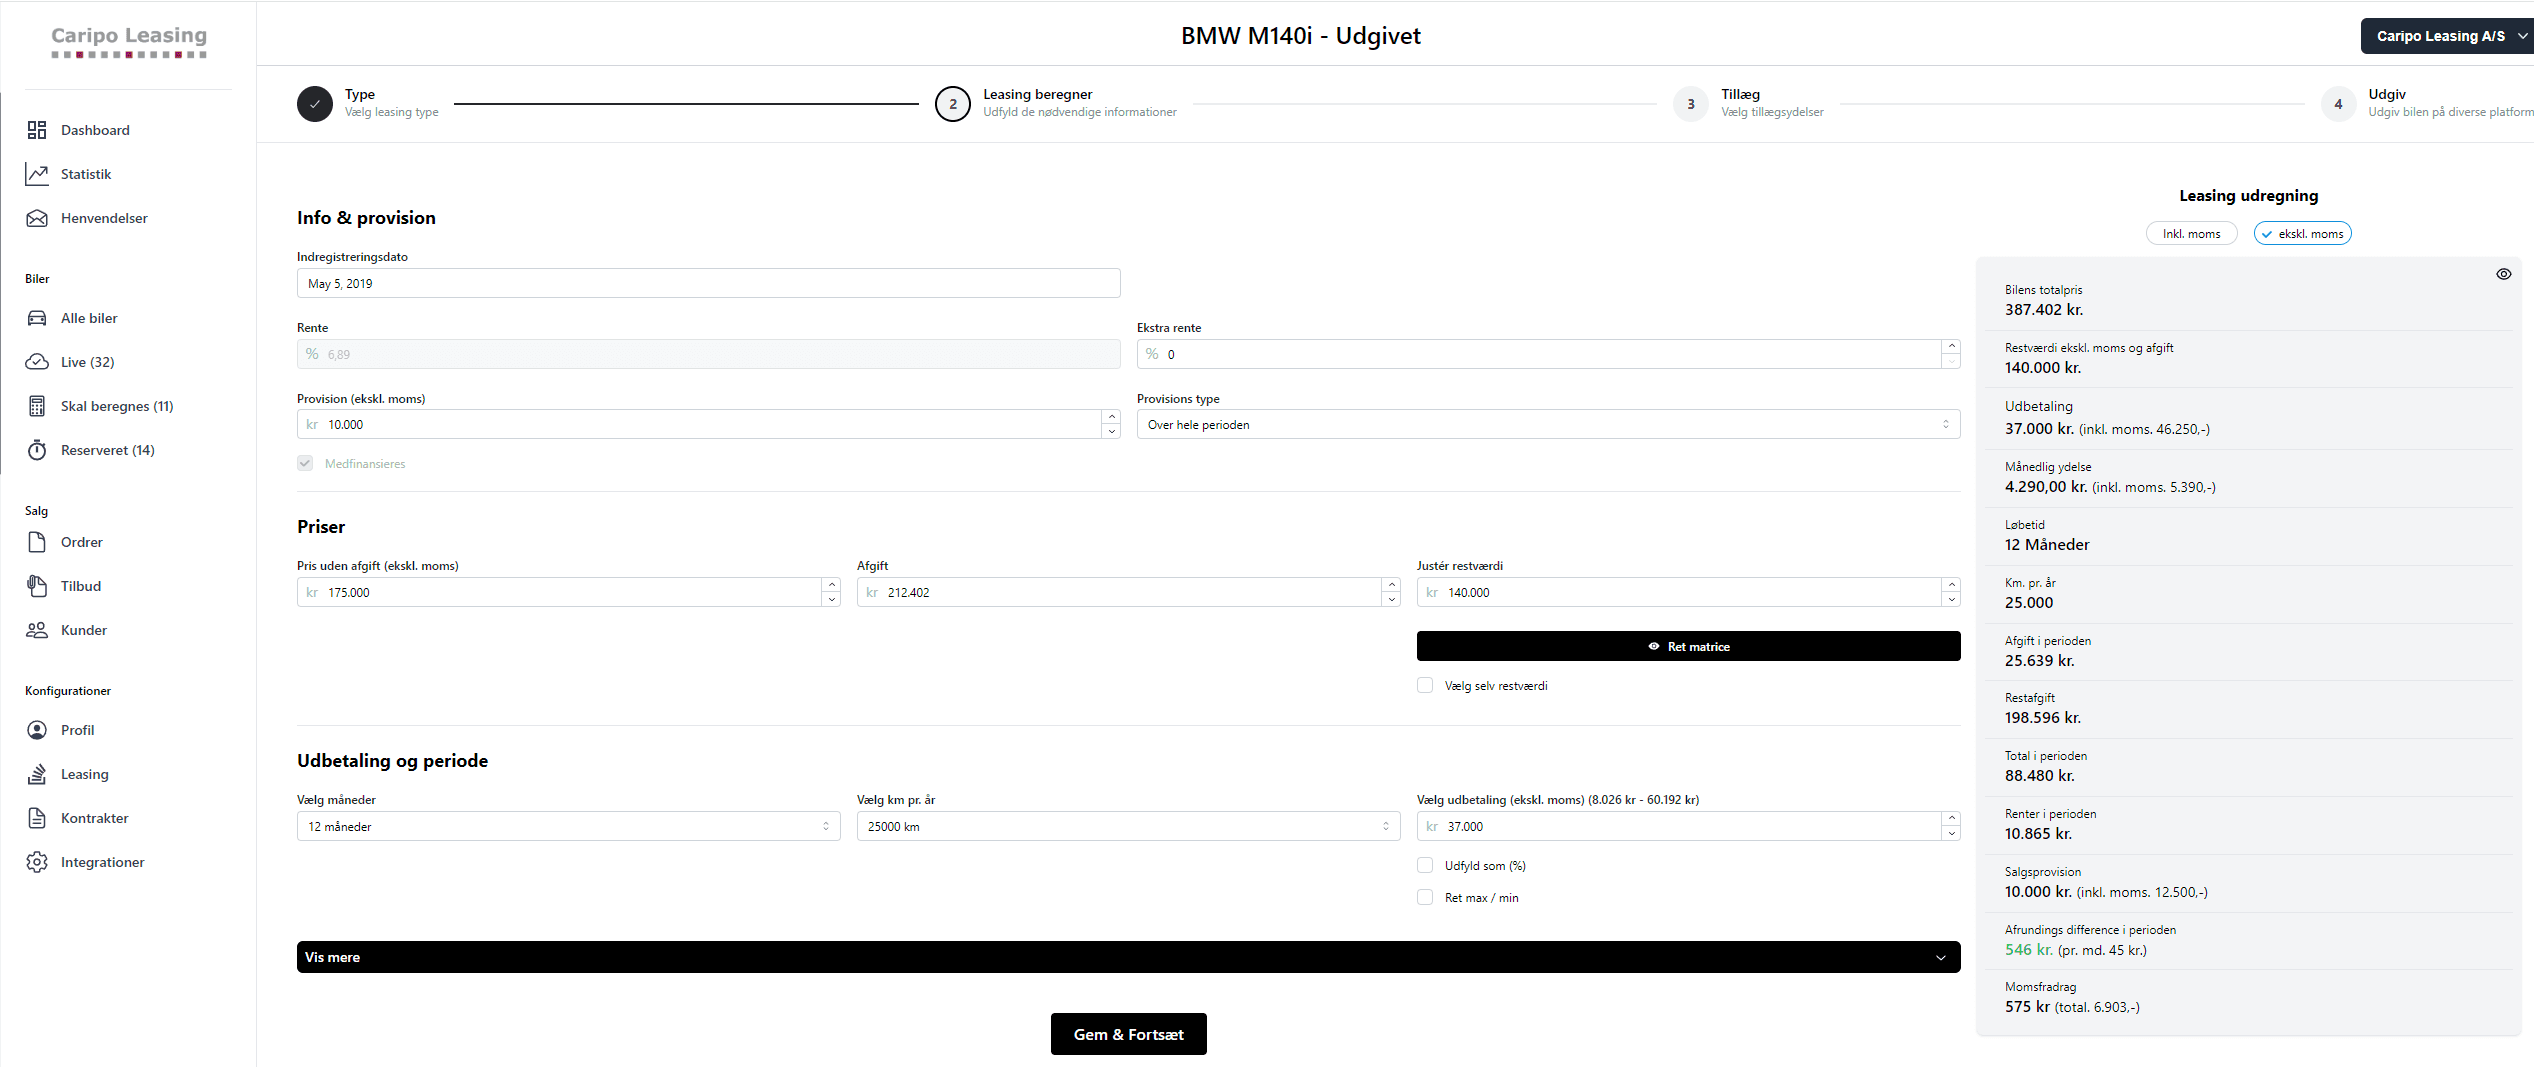Viewport: 2534px width, 1067px height.
Task: Toggle the Medfinansieres checkbox
Action: (305, 463)
